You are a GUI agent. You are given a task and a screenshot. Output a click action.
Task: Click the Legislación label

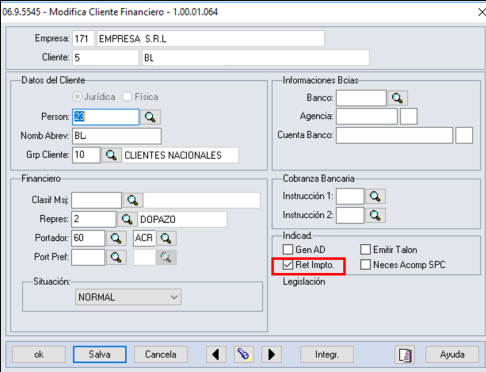click(304, 282)
